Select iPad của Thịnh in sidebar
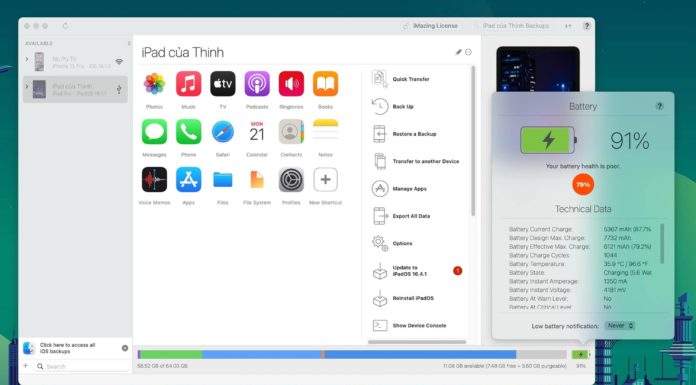Image resolution: width=696 pixels, height=385 pixels. (x=75, y=89)
